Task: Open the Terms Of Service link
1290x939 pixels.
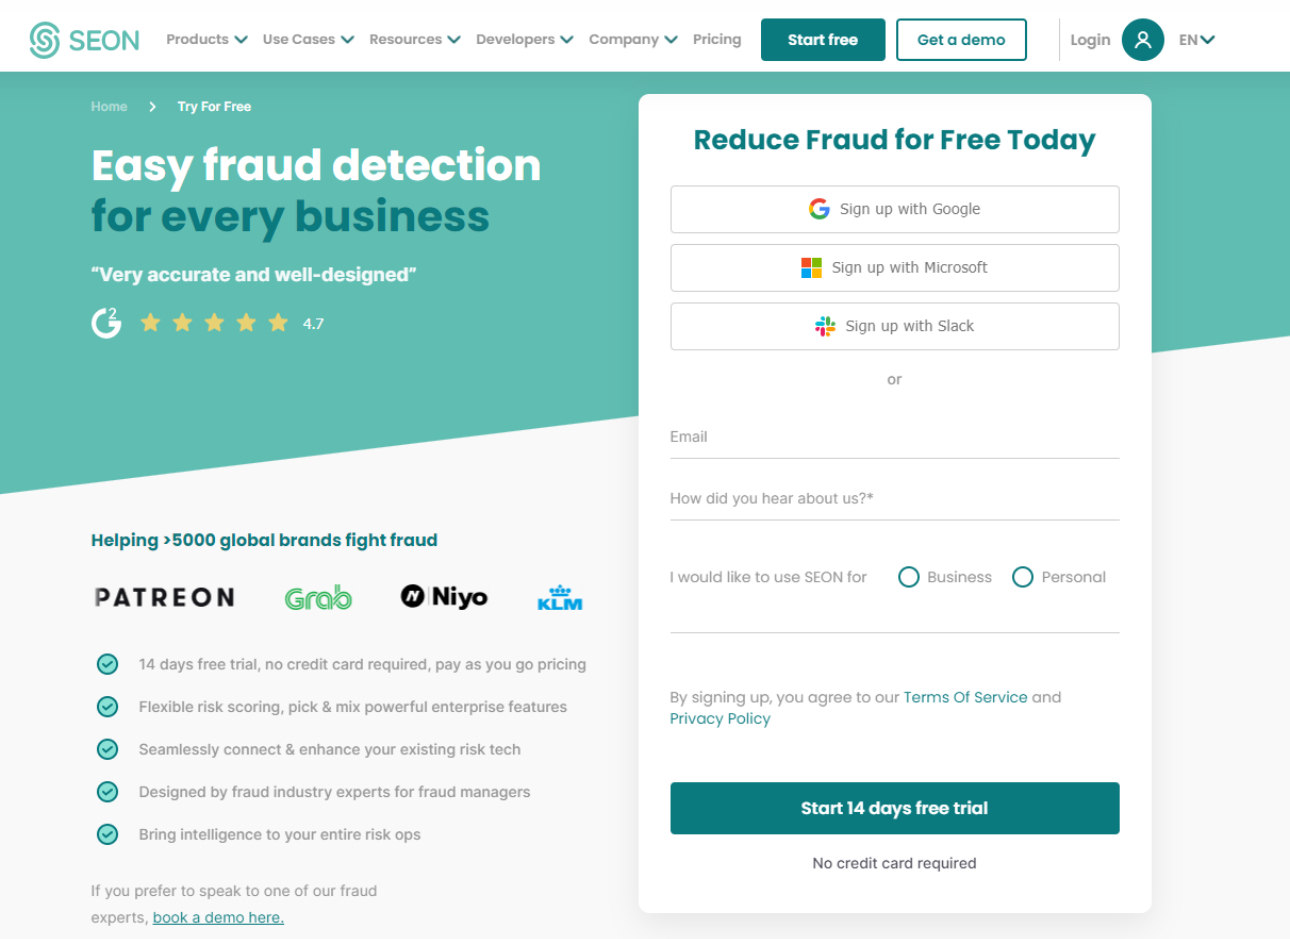Action: [x=965, y=697]
